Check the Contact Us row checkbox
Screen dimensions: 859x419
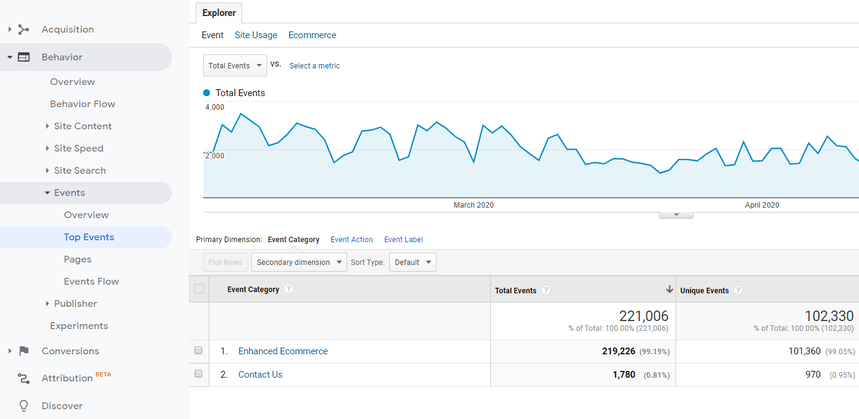click(x=199, y=374)
